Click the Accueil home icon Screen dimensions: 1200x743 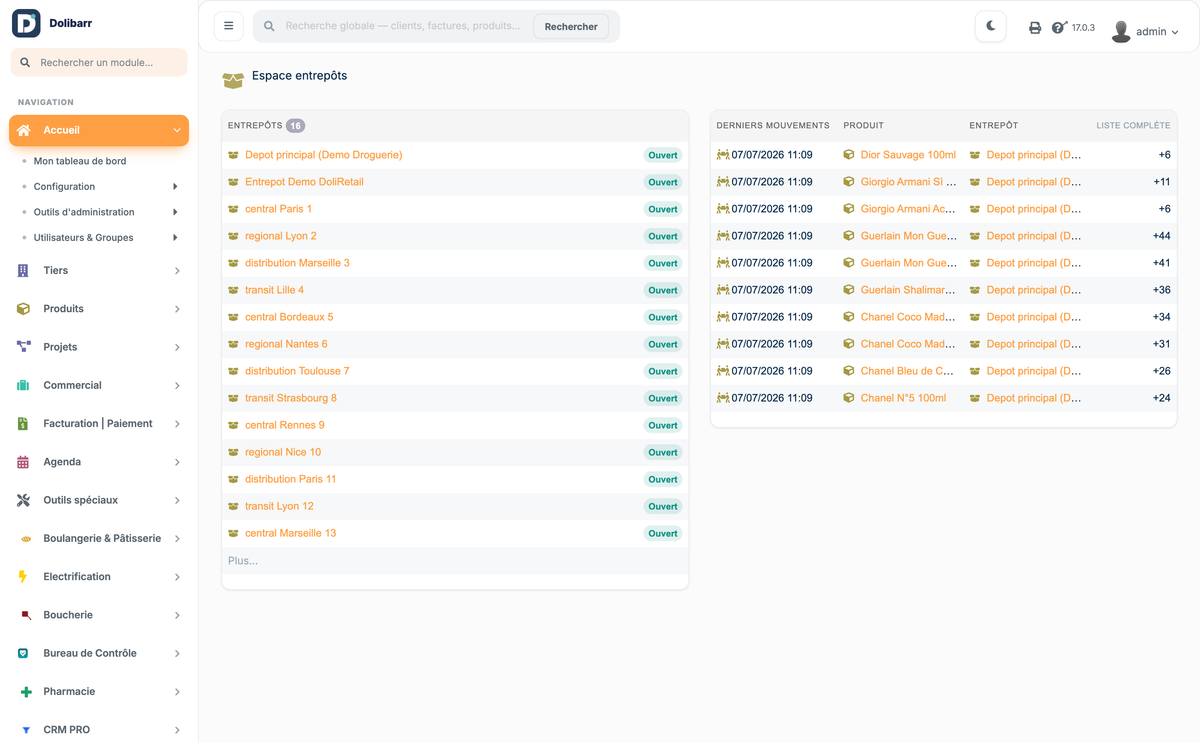pos(24,130)
